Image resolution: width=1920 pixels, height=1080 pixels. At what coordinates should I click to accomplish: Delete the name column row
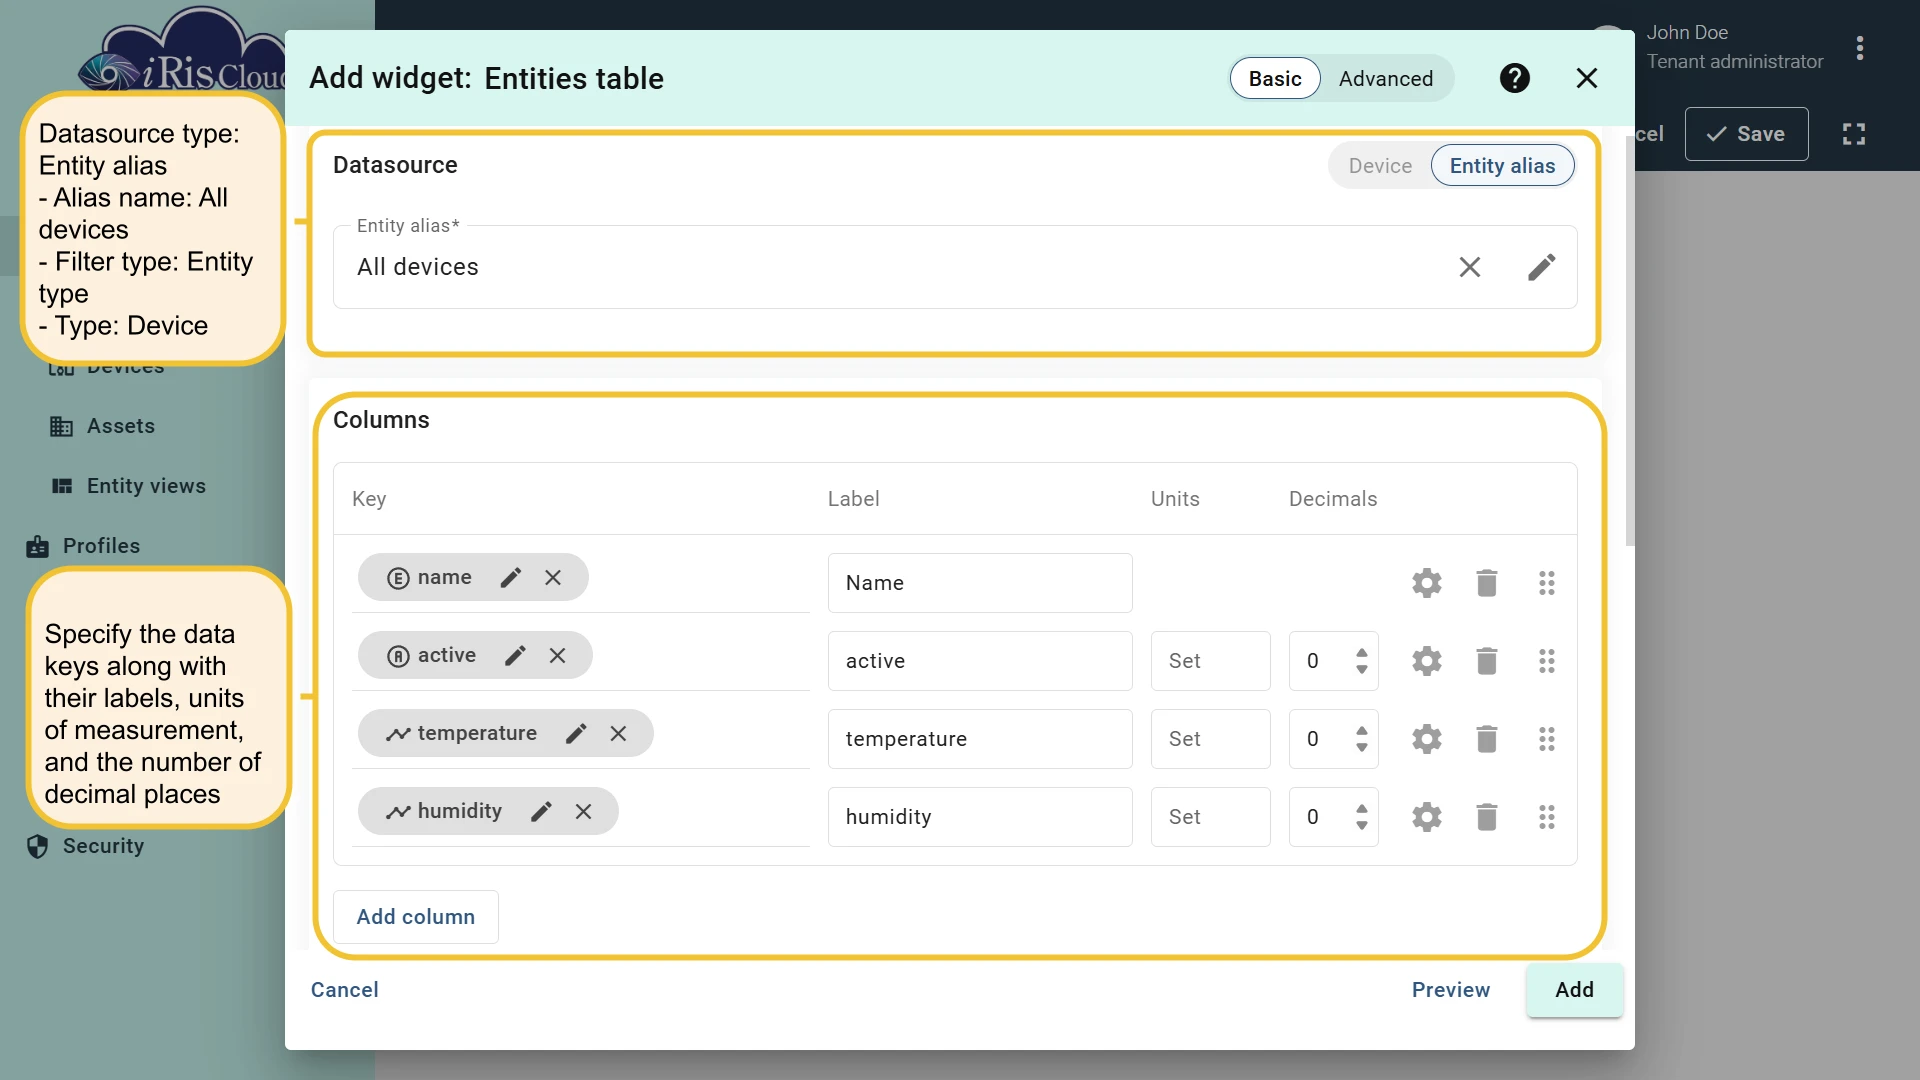click(1487, 583)
